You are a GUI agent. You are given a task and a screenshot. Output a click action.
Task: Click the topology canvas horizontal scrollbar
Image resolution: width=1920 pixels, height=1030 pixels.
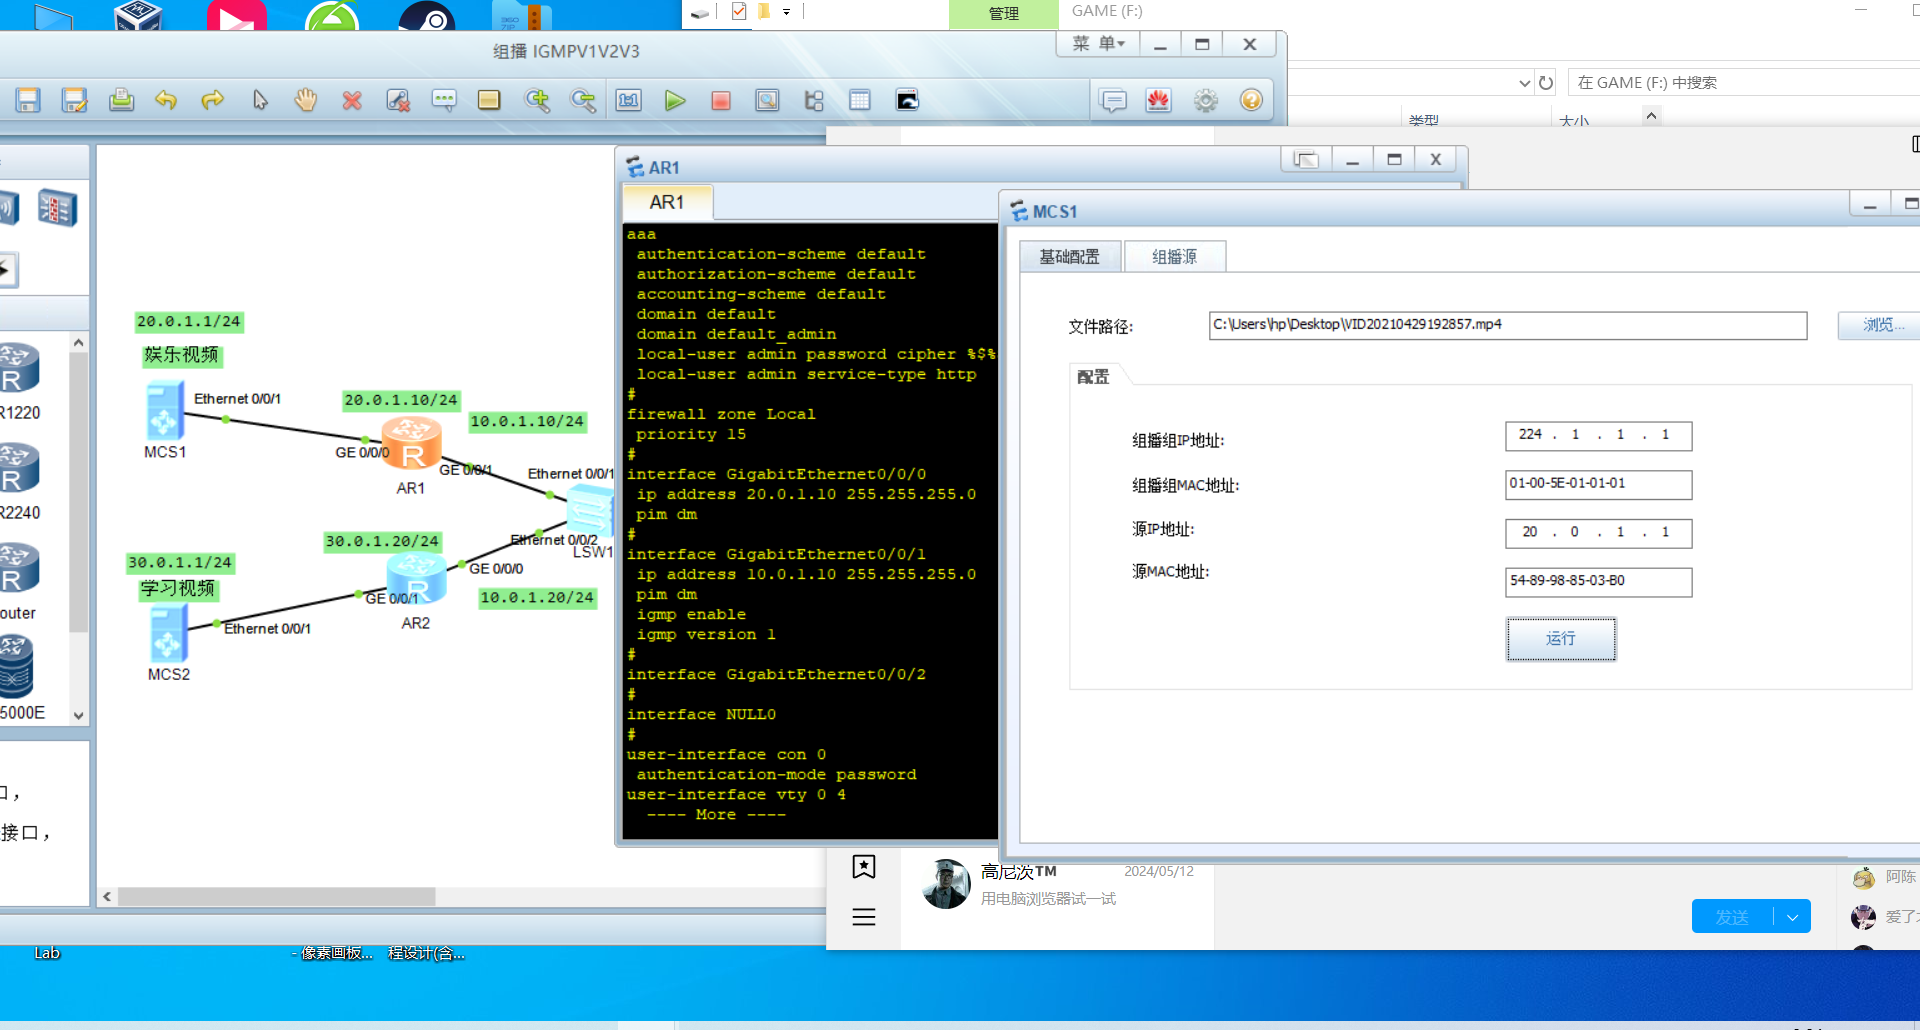277,897
